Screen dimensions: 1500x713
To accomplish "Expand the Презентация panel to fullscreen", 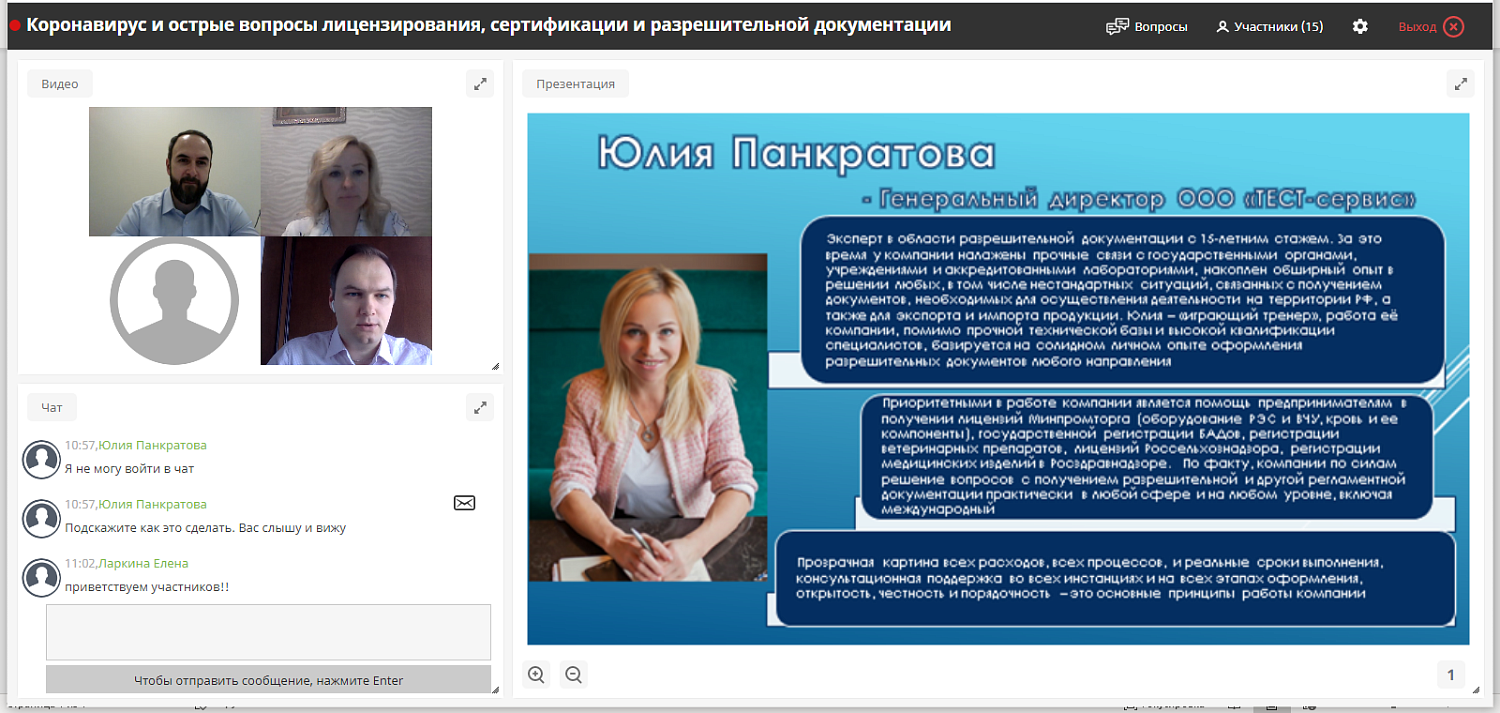I will [x=1461, y=84].
